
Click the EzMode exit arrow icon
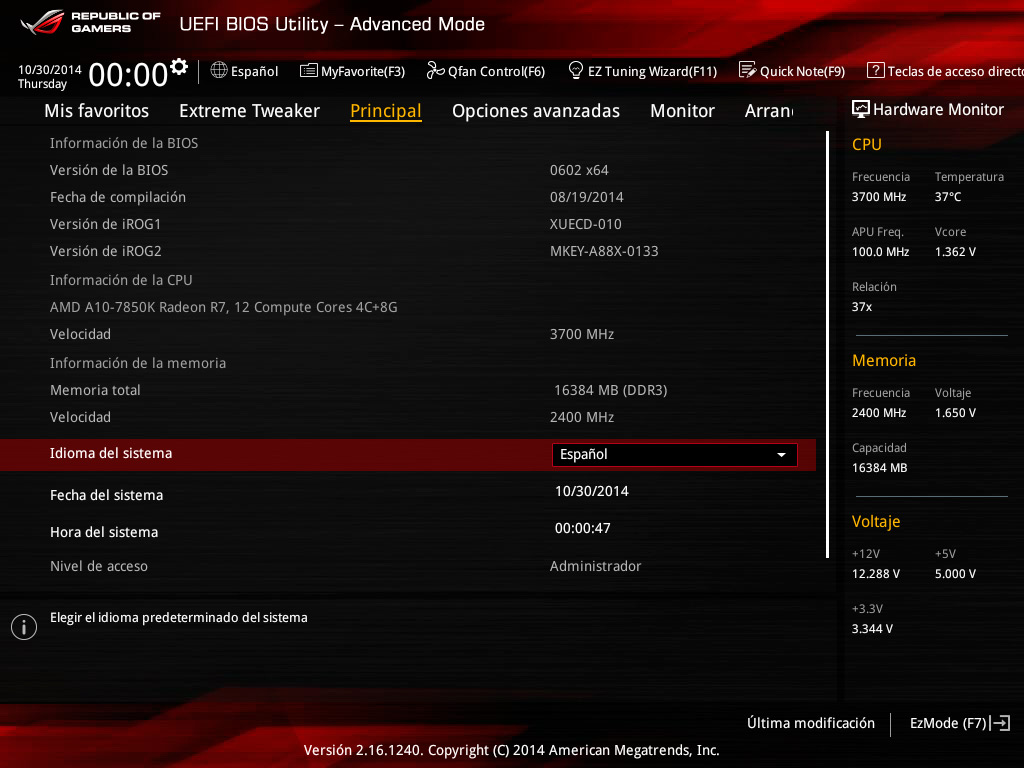click(1000, 723)
